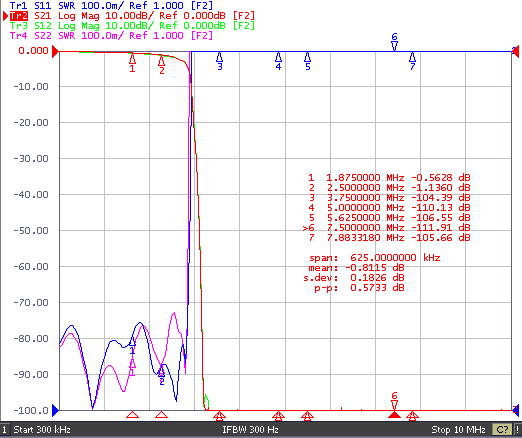Click the red reference level arrow at 0.000
This screenshot has width=522, height=438.
pyautogui.click(x=55, y=51)
